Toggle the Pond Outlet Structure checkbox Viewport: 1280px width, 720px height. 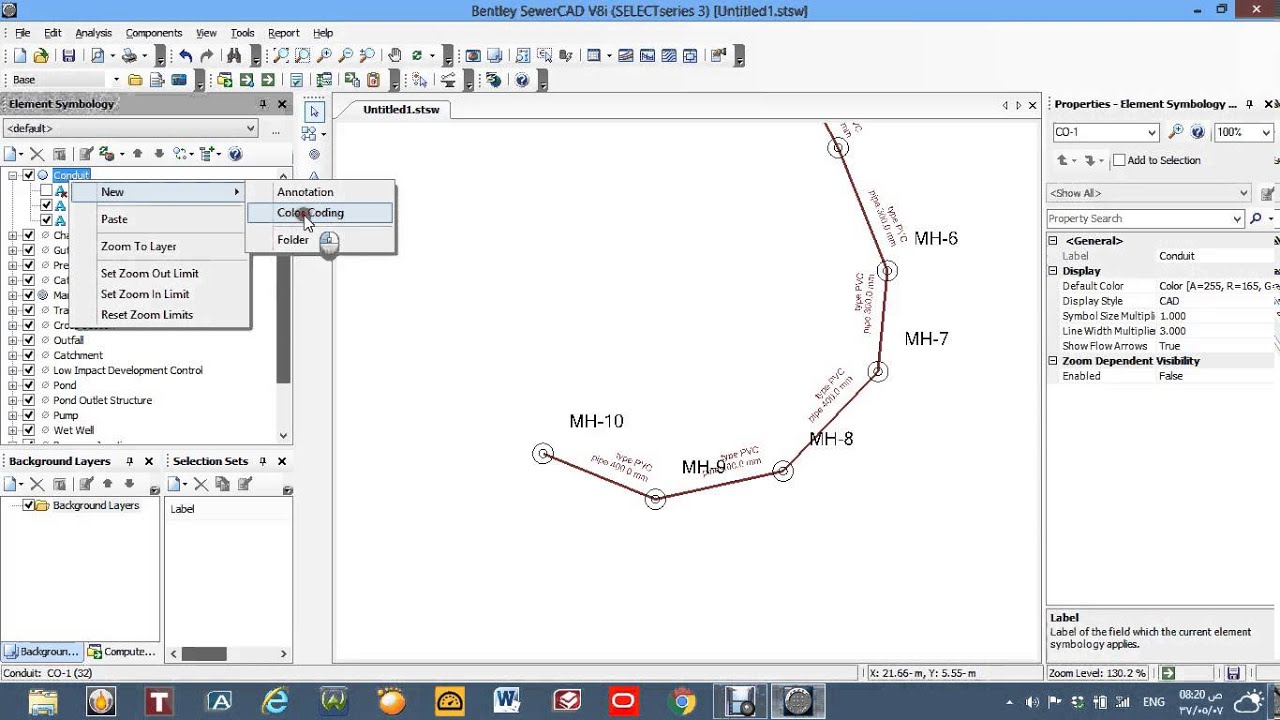click(x=28, y=400)
